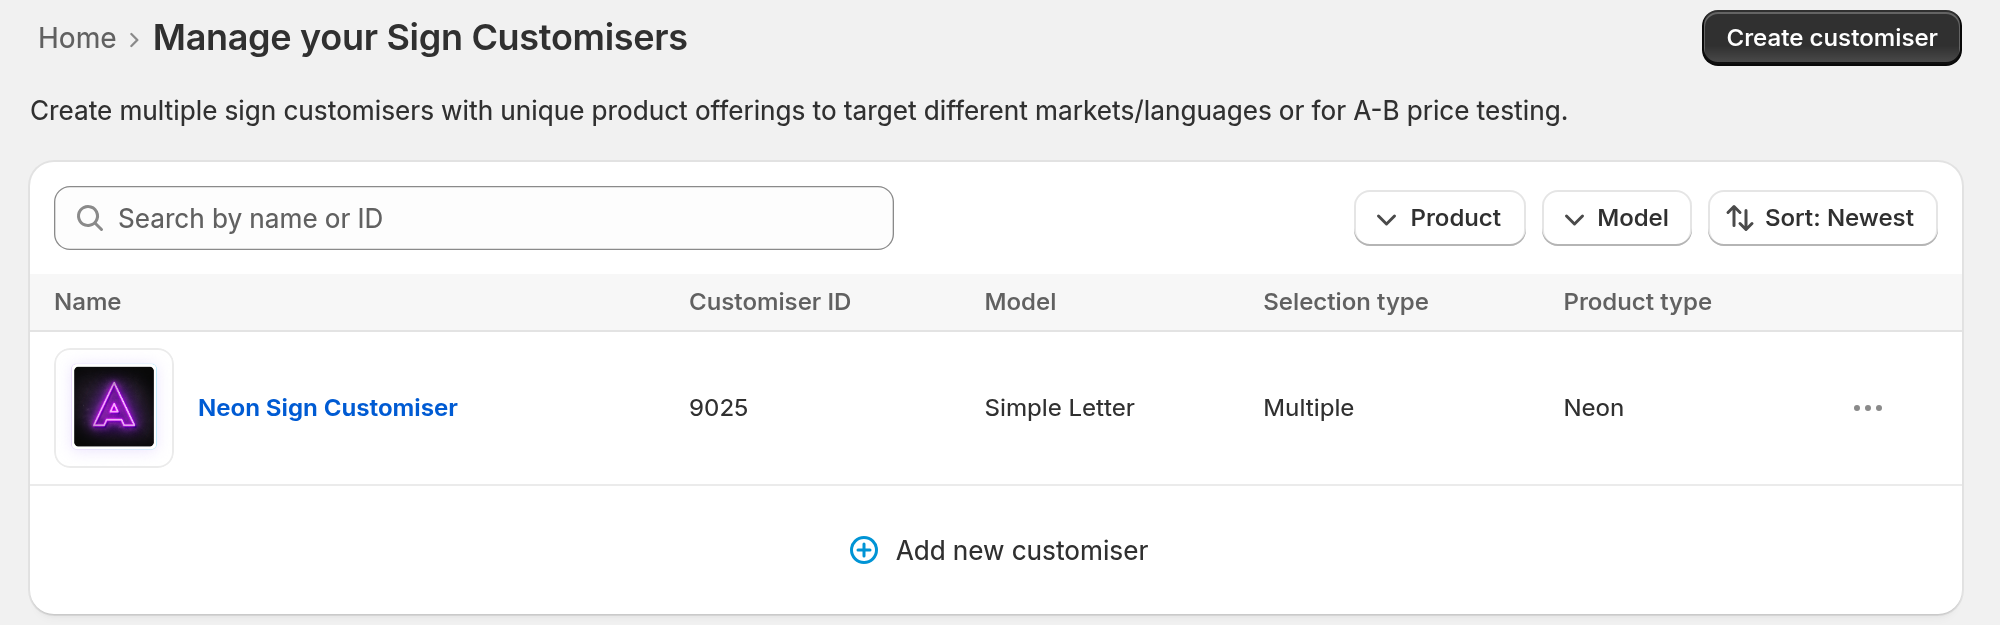Go to Home breadcrumb link

pyautogui.click(x=77, y=38)
